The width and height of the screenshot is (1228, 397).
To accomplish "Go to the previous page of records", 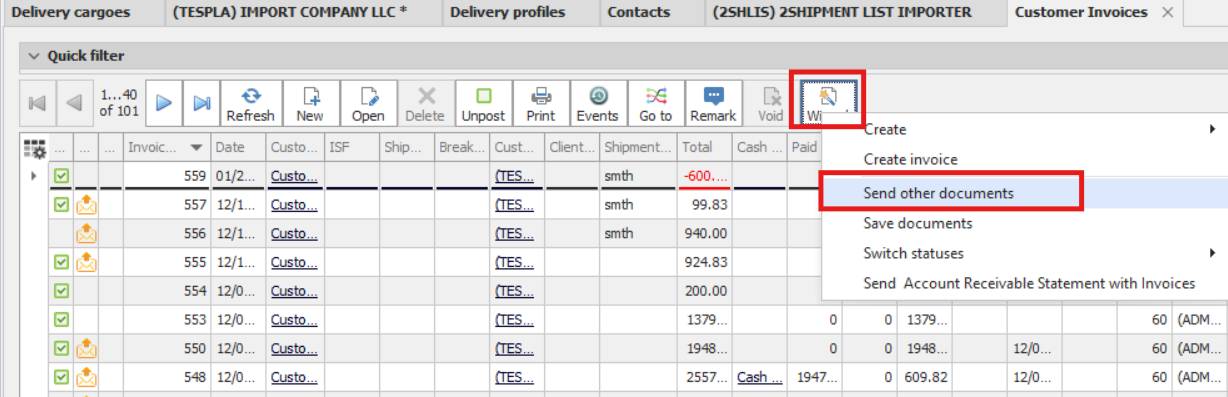I will [73, 103].
